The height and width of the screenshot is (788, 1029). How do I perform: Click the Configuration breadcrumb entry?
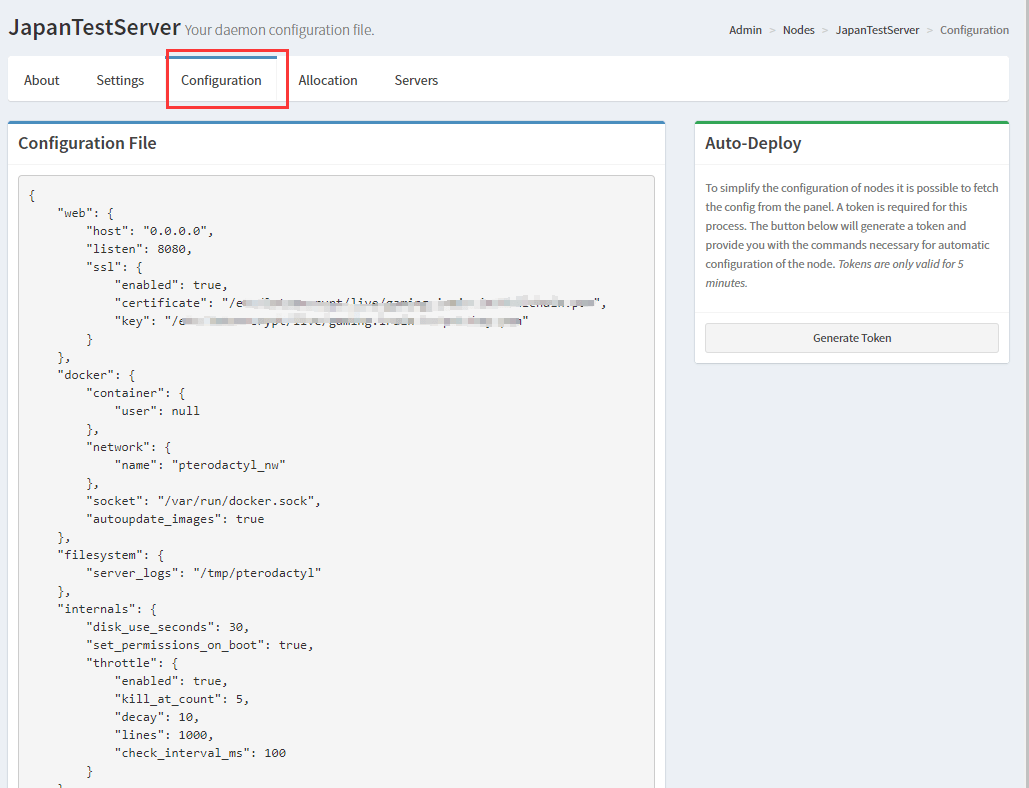pos(974,30)
